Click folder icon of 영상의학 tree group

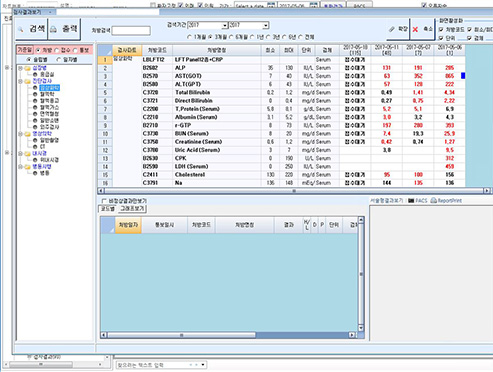click(x=27, y=134)
